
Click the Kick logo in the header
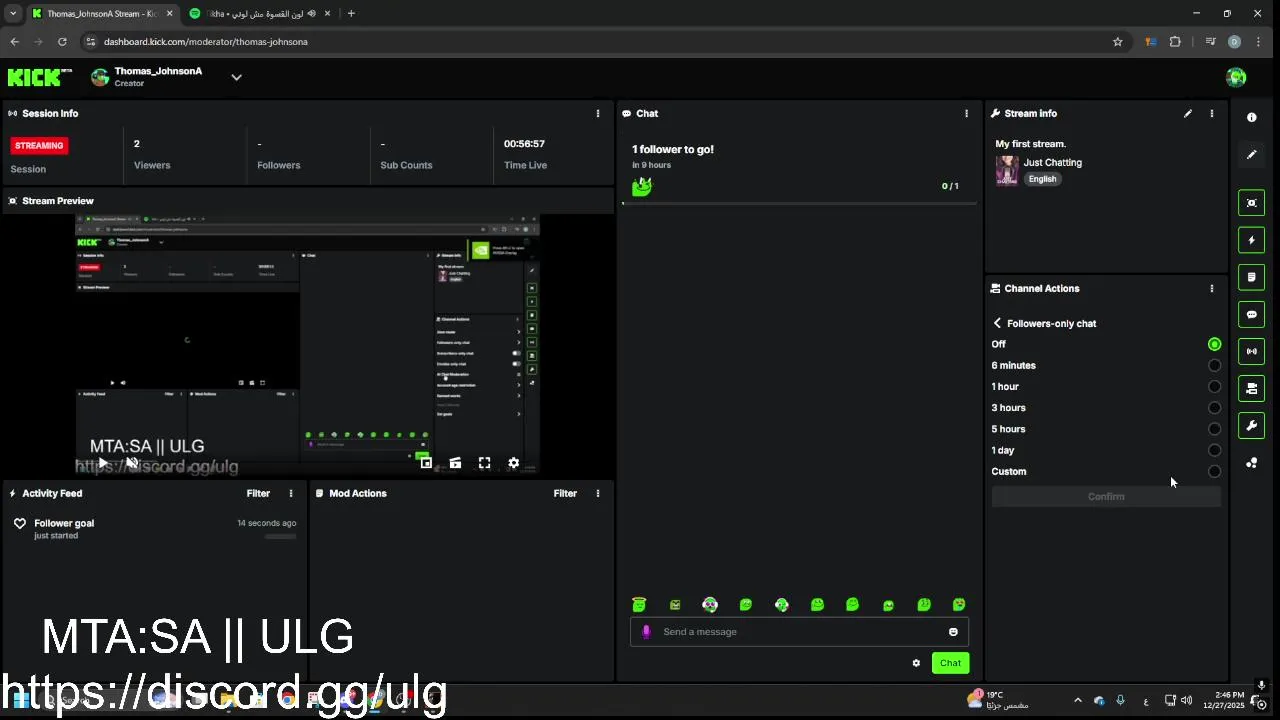tap(40, 77)
